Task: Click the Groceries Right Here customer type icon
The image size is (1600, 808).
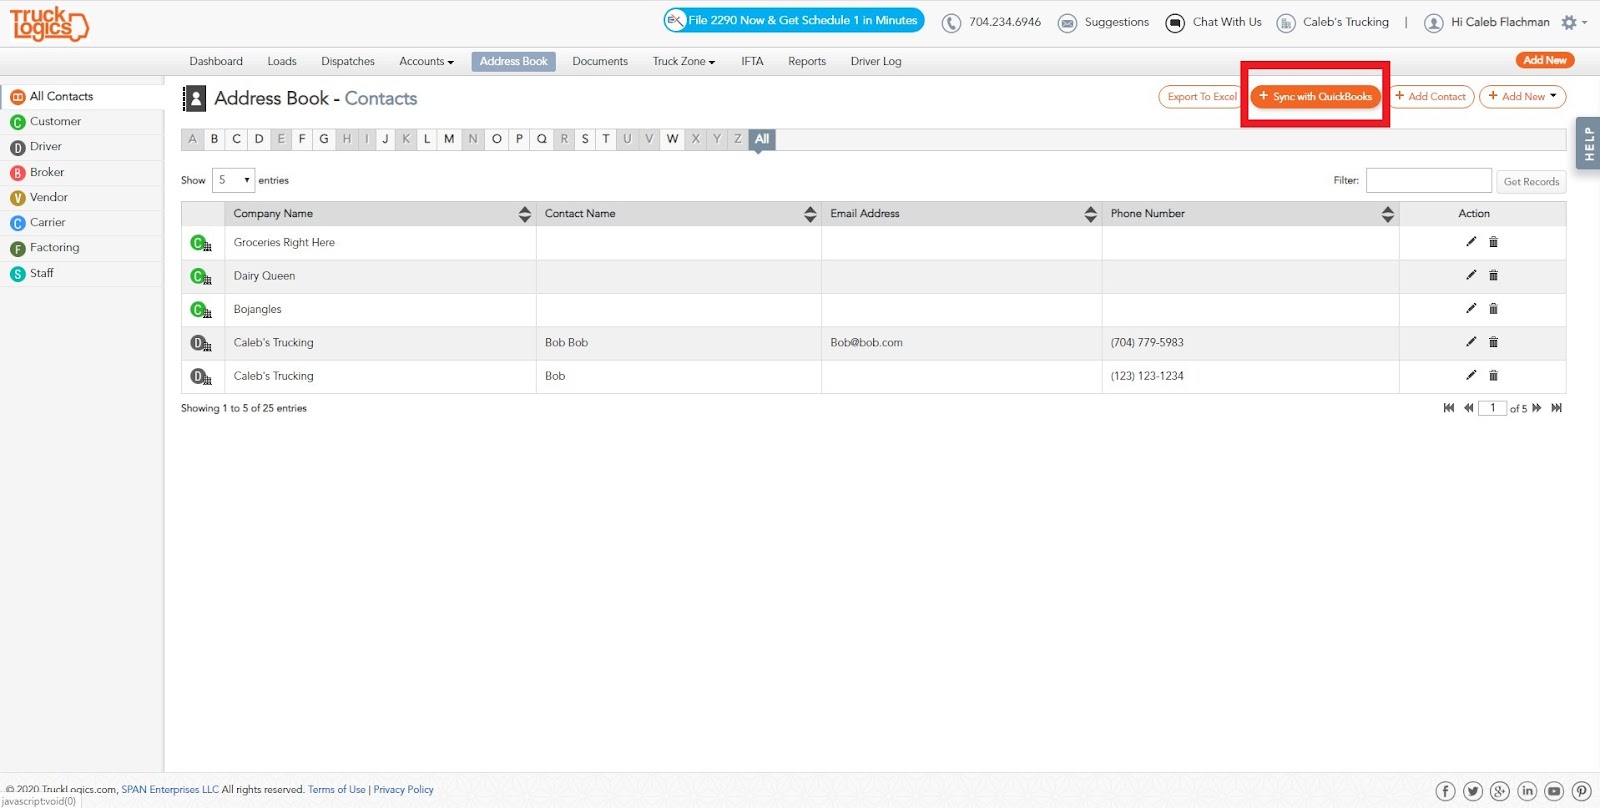Action: (201, 243)
